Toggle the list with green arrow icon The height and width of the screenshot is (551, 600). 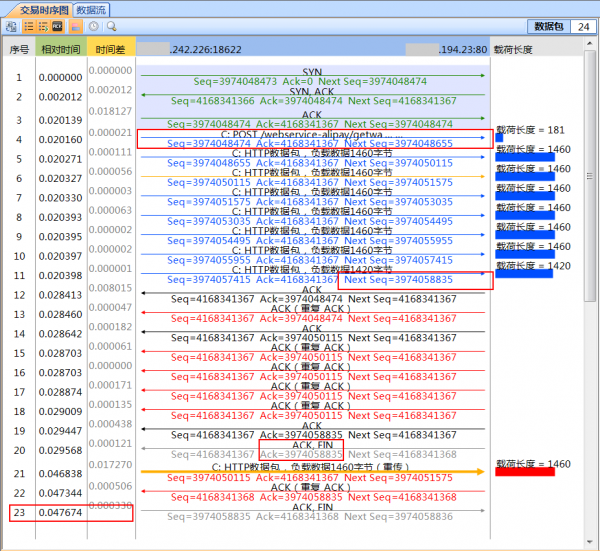click(43, 26)
